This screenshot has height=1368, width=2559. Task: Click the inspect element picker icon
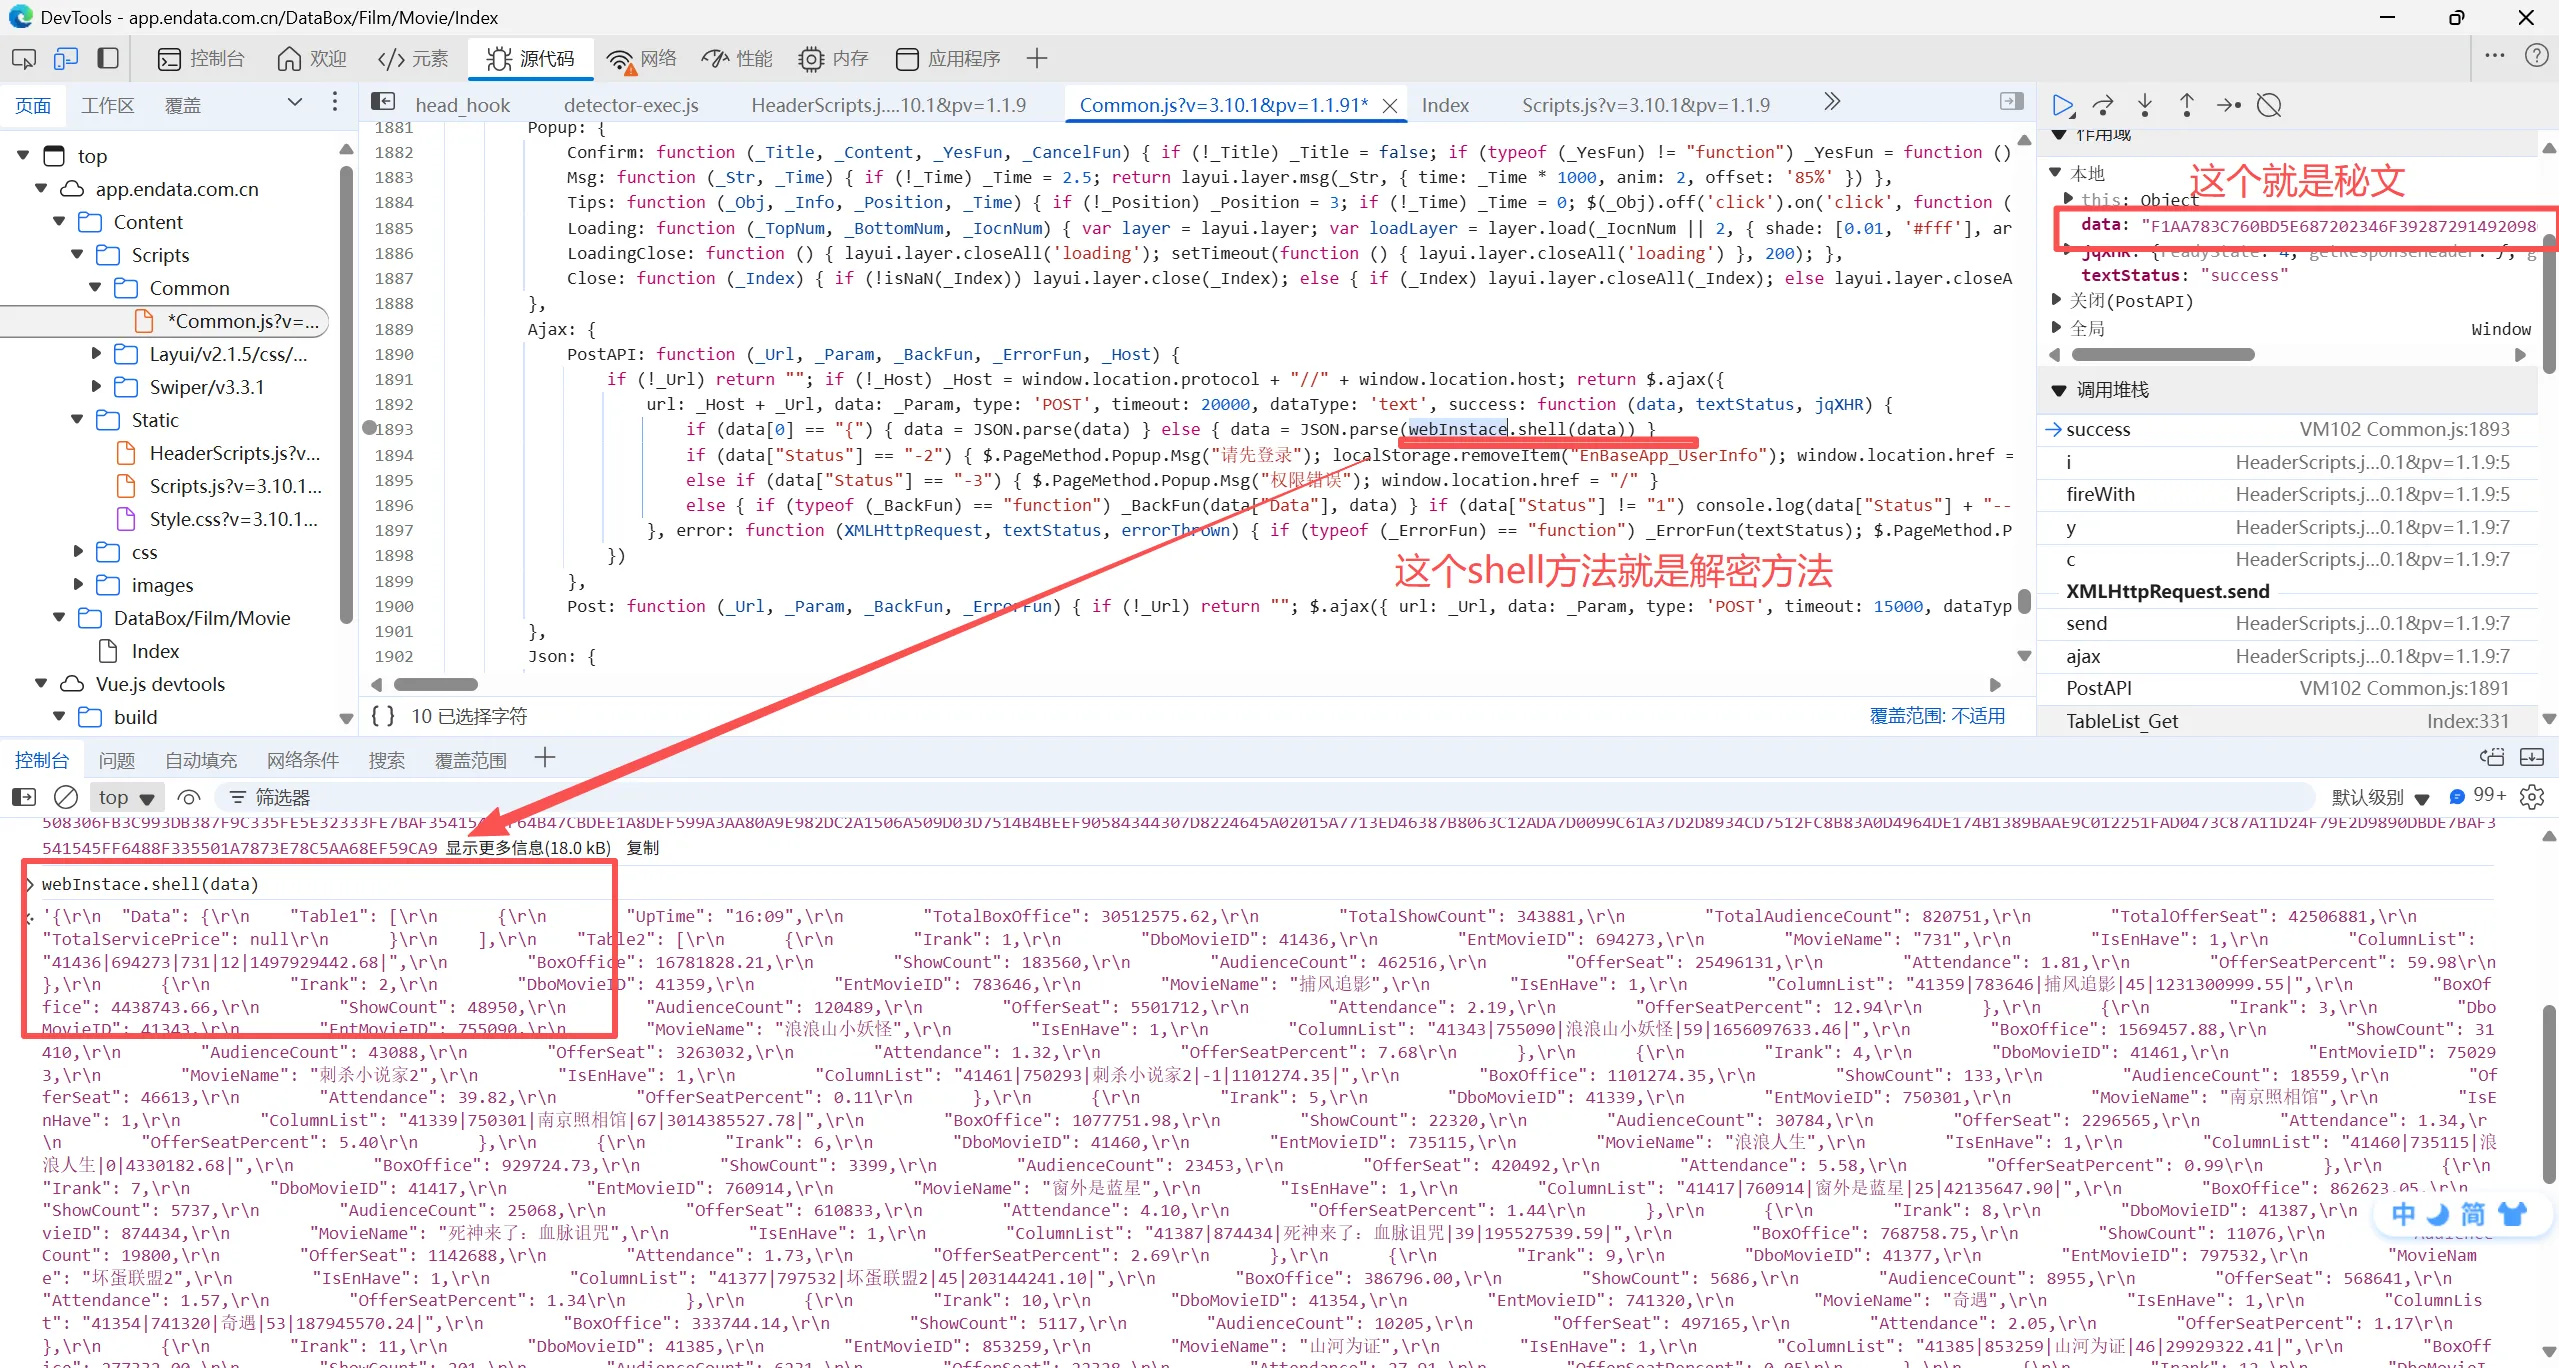point(24,59)
